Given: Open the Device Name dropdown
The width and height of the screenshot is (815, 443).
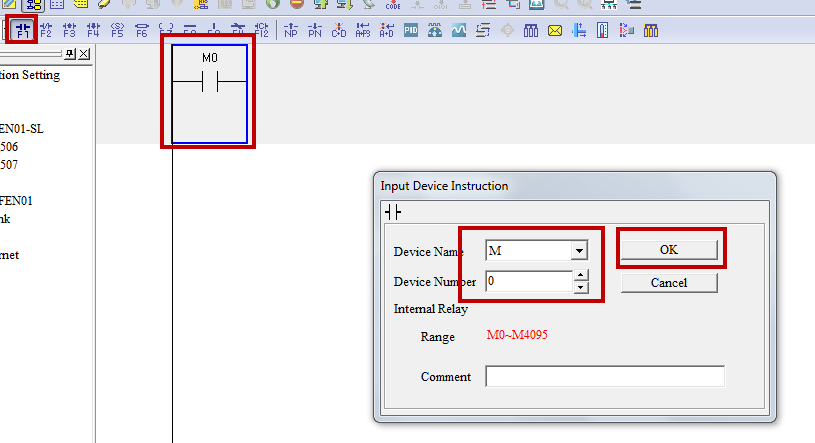Looking at the screenshot, I should (x=578, y=251).
